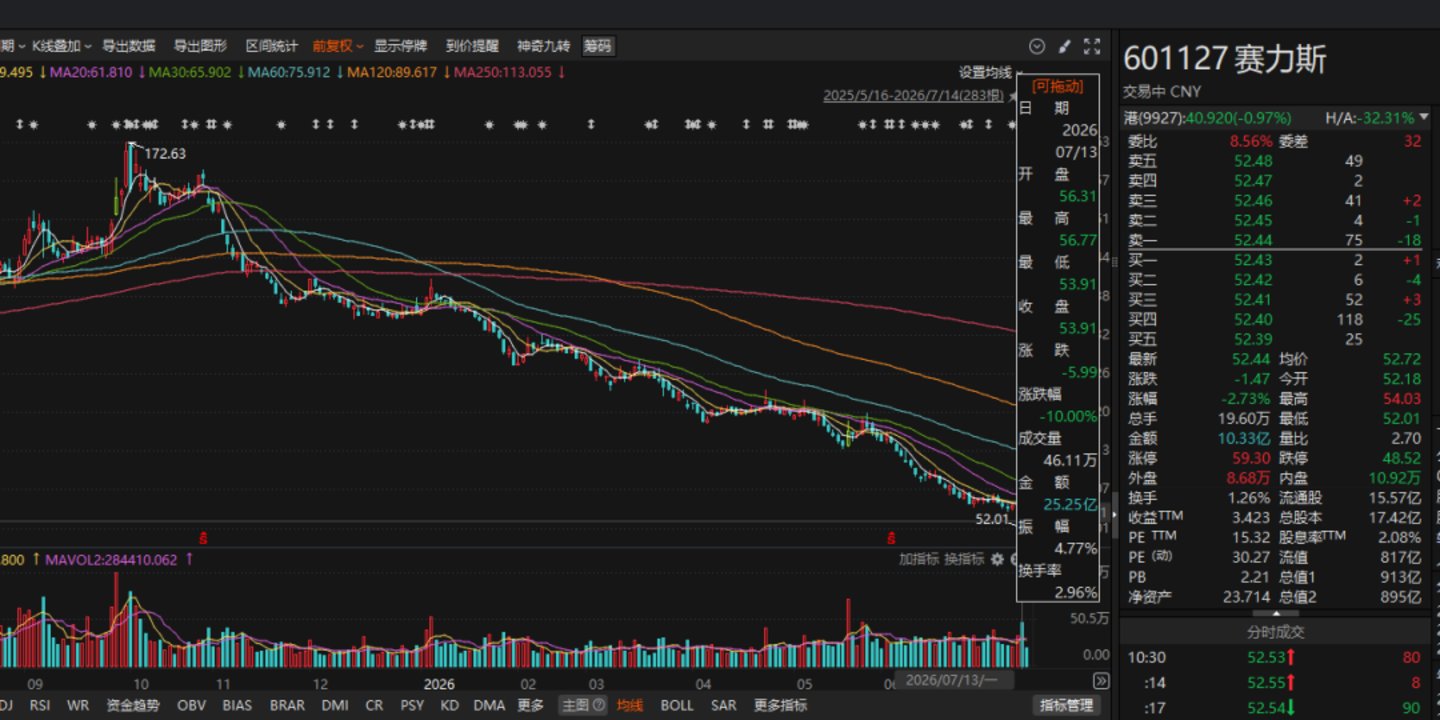
Task: Open 指标管理 indicator manager
Action: [1067, 705]
